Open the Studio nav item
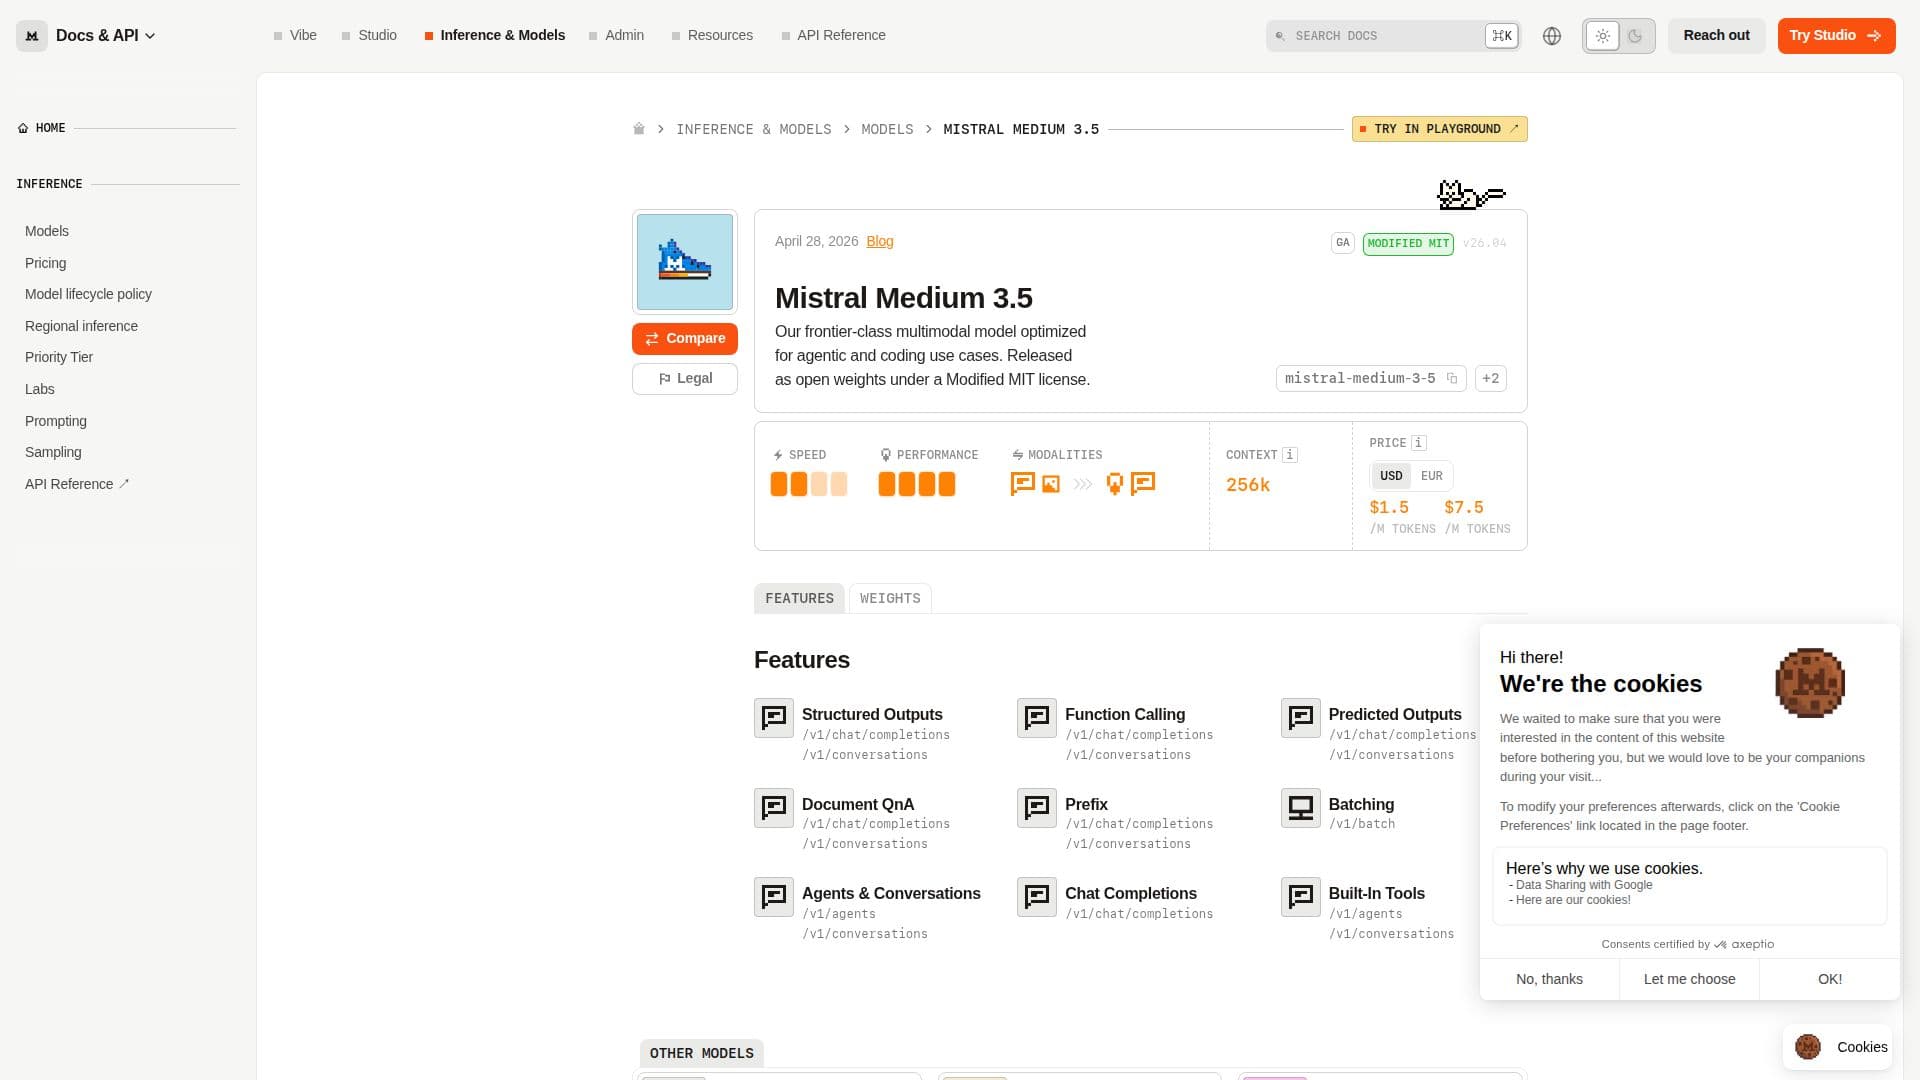 369,36
